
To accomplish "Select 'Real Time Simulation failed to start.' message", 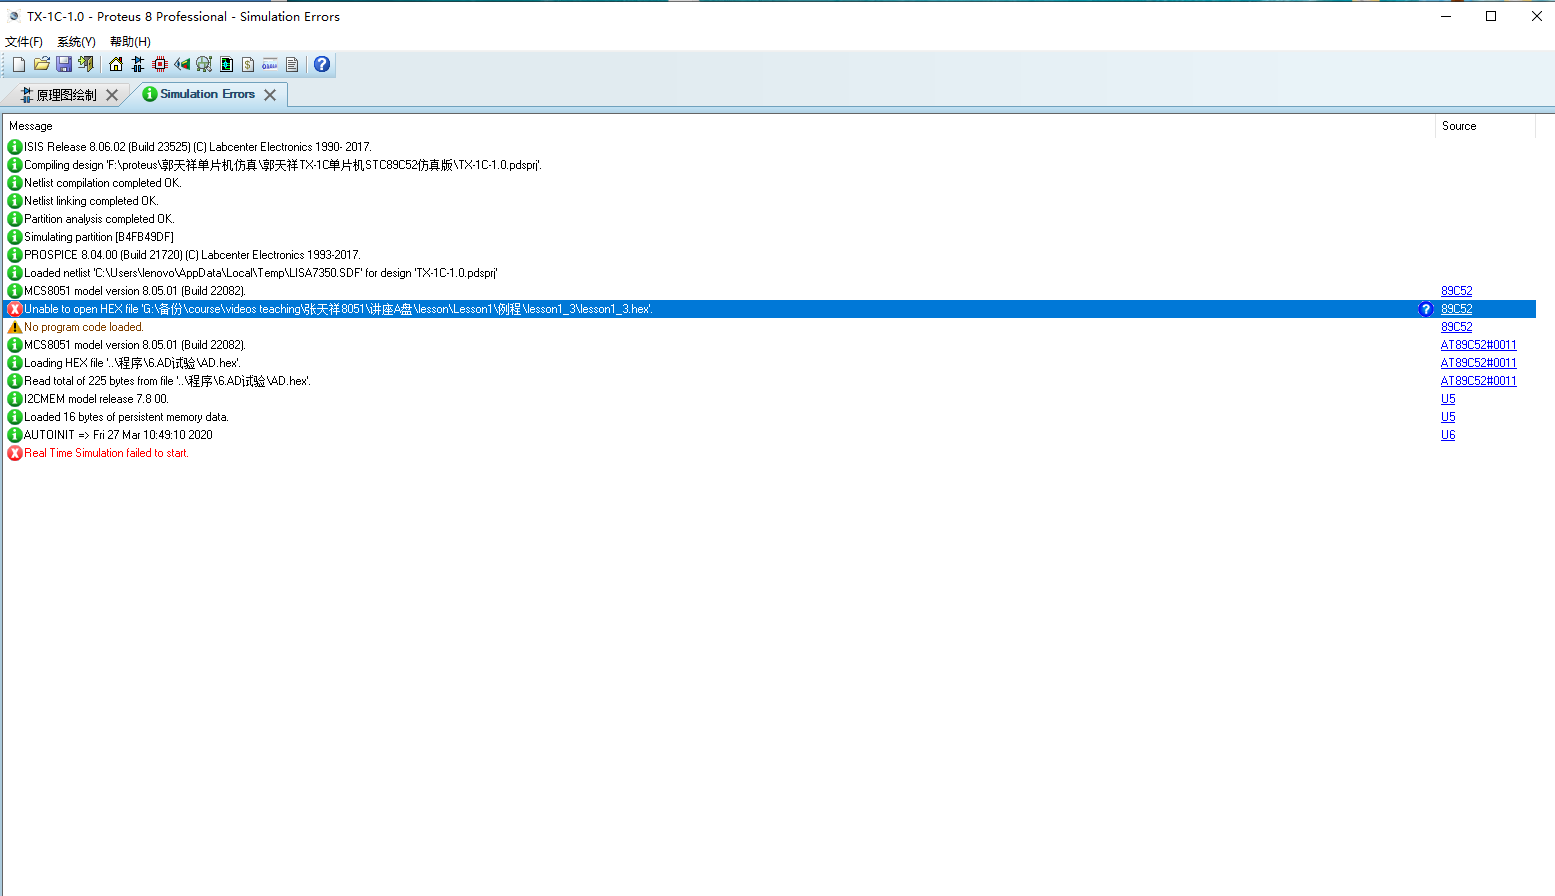I will point(106,453).
